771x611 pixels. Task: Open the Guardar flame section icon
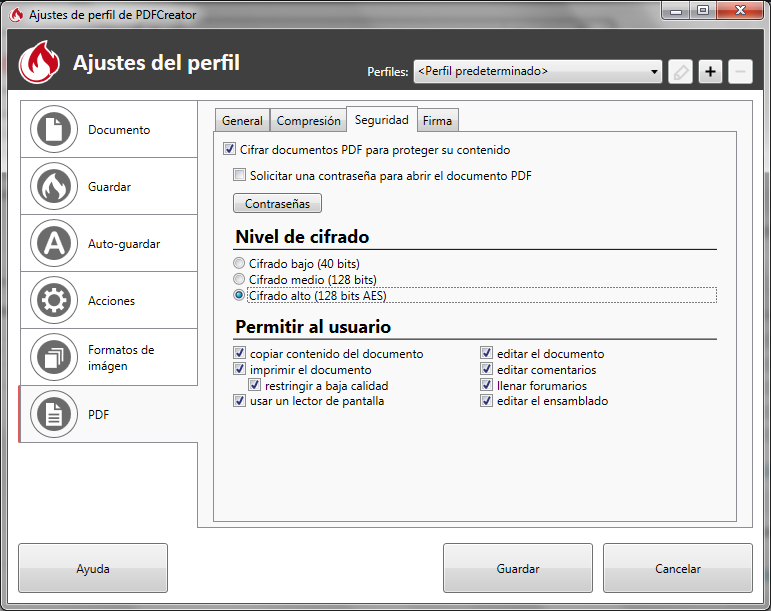pos(54,186)
